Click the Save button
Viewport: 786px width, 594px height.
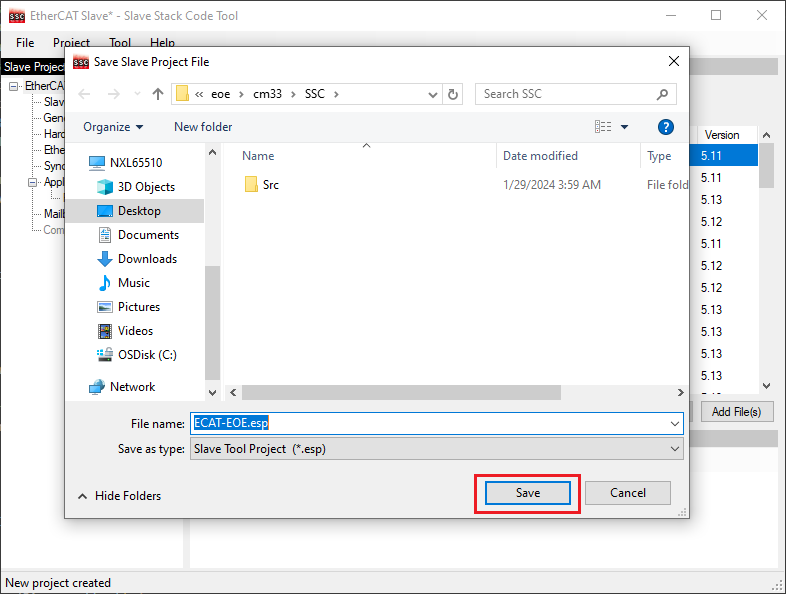pyautogui.click(x=527, y=493)
